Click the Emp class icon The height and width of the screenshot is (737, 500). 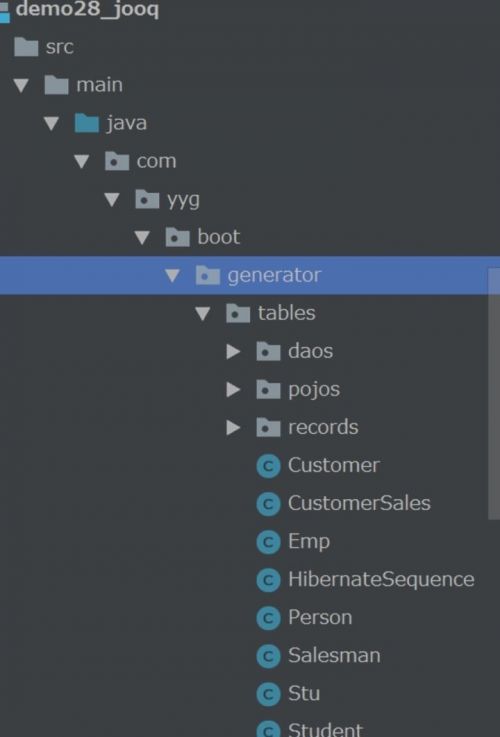tap(268, 542)
